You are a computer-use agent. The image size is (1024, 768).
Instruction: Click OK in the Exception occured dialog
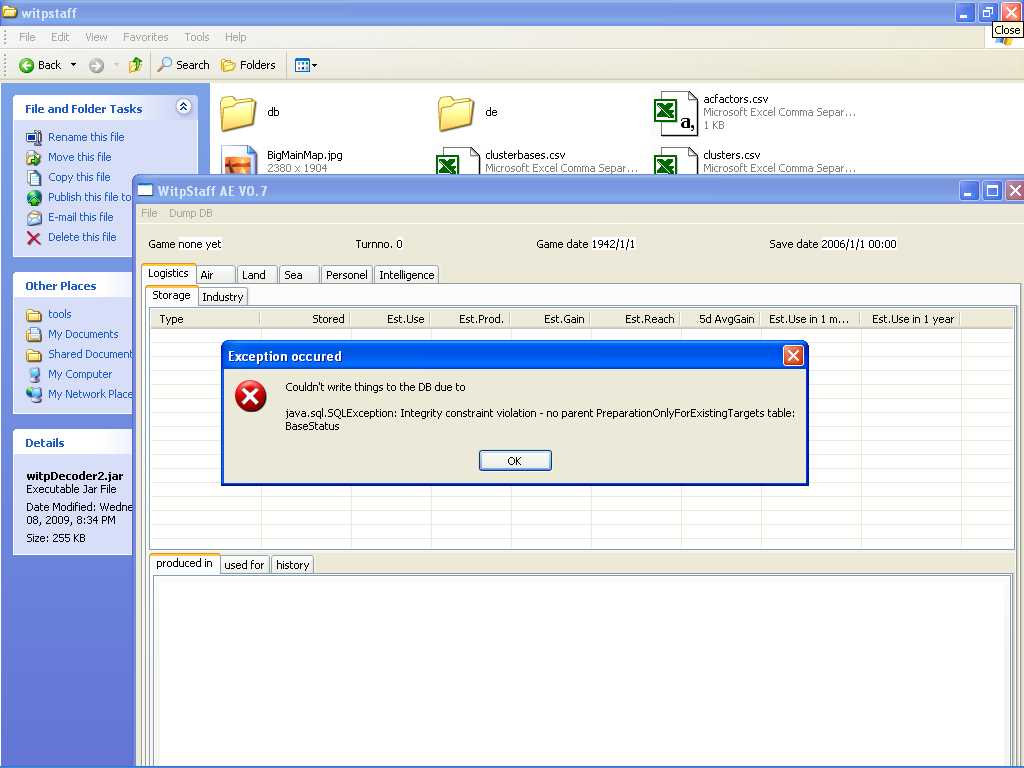pos(515,460)
